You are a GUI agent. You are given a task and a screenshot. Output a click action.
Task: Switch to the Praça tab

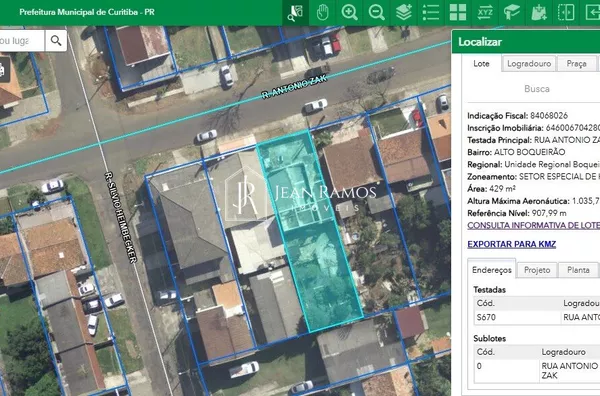577,64
